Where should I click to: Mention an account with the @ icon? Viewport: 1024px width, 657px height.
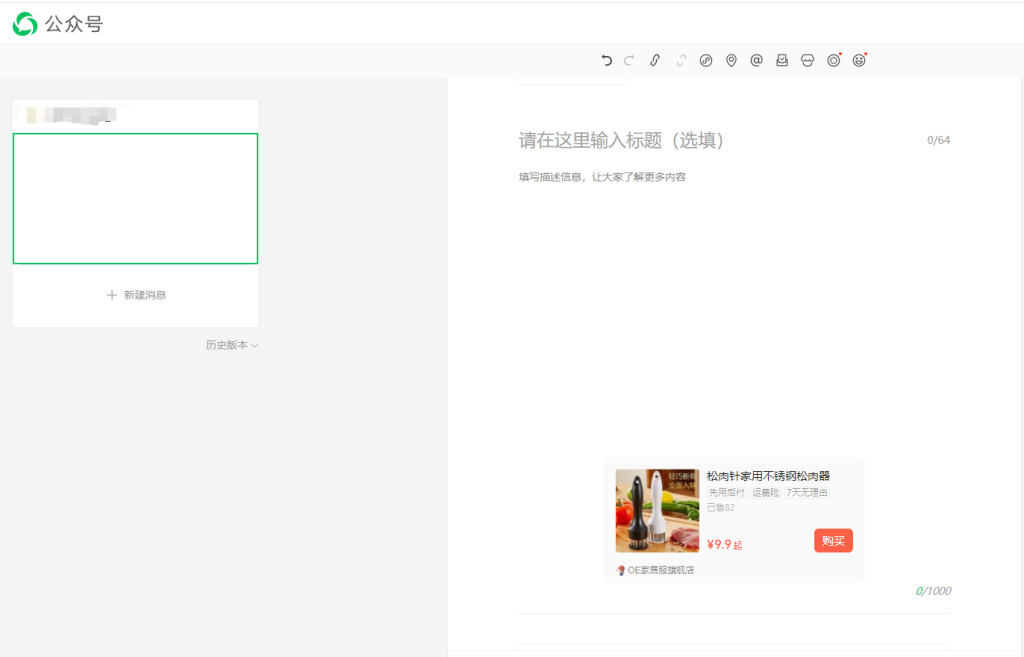point(756,60)
